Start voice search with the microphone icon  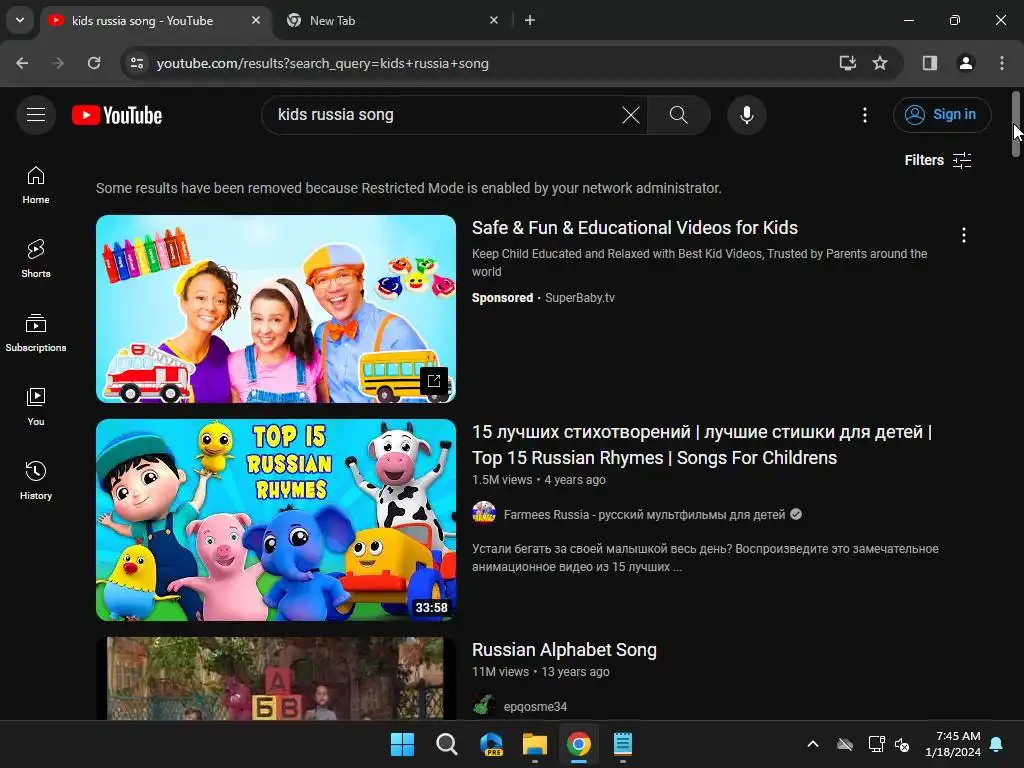tap(746, 115)
